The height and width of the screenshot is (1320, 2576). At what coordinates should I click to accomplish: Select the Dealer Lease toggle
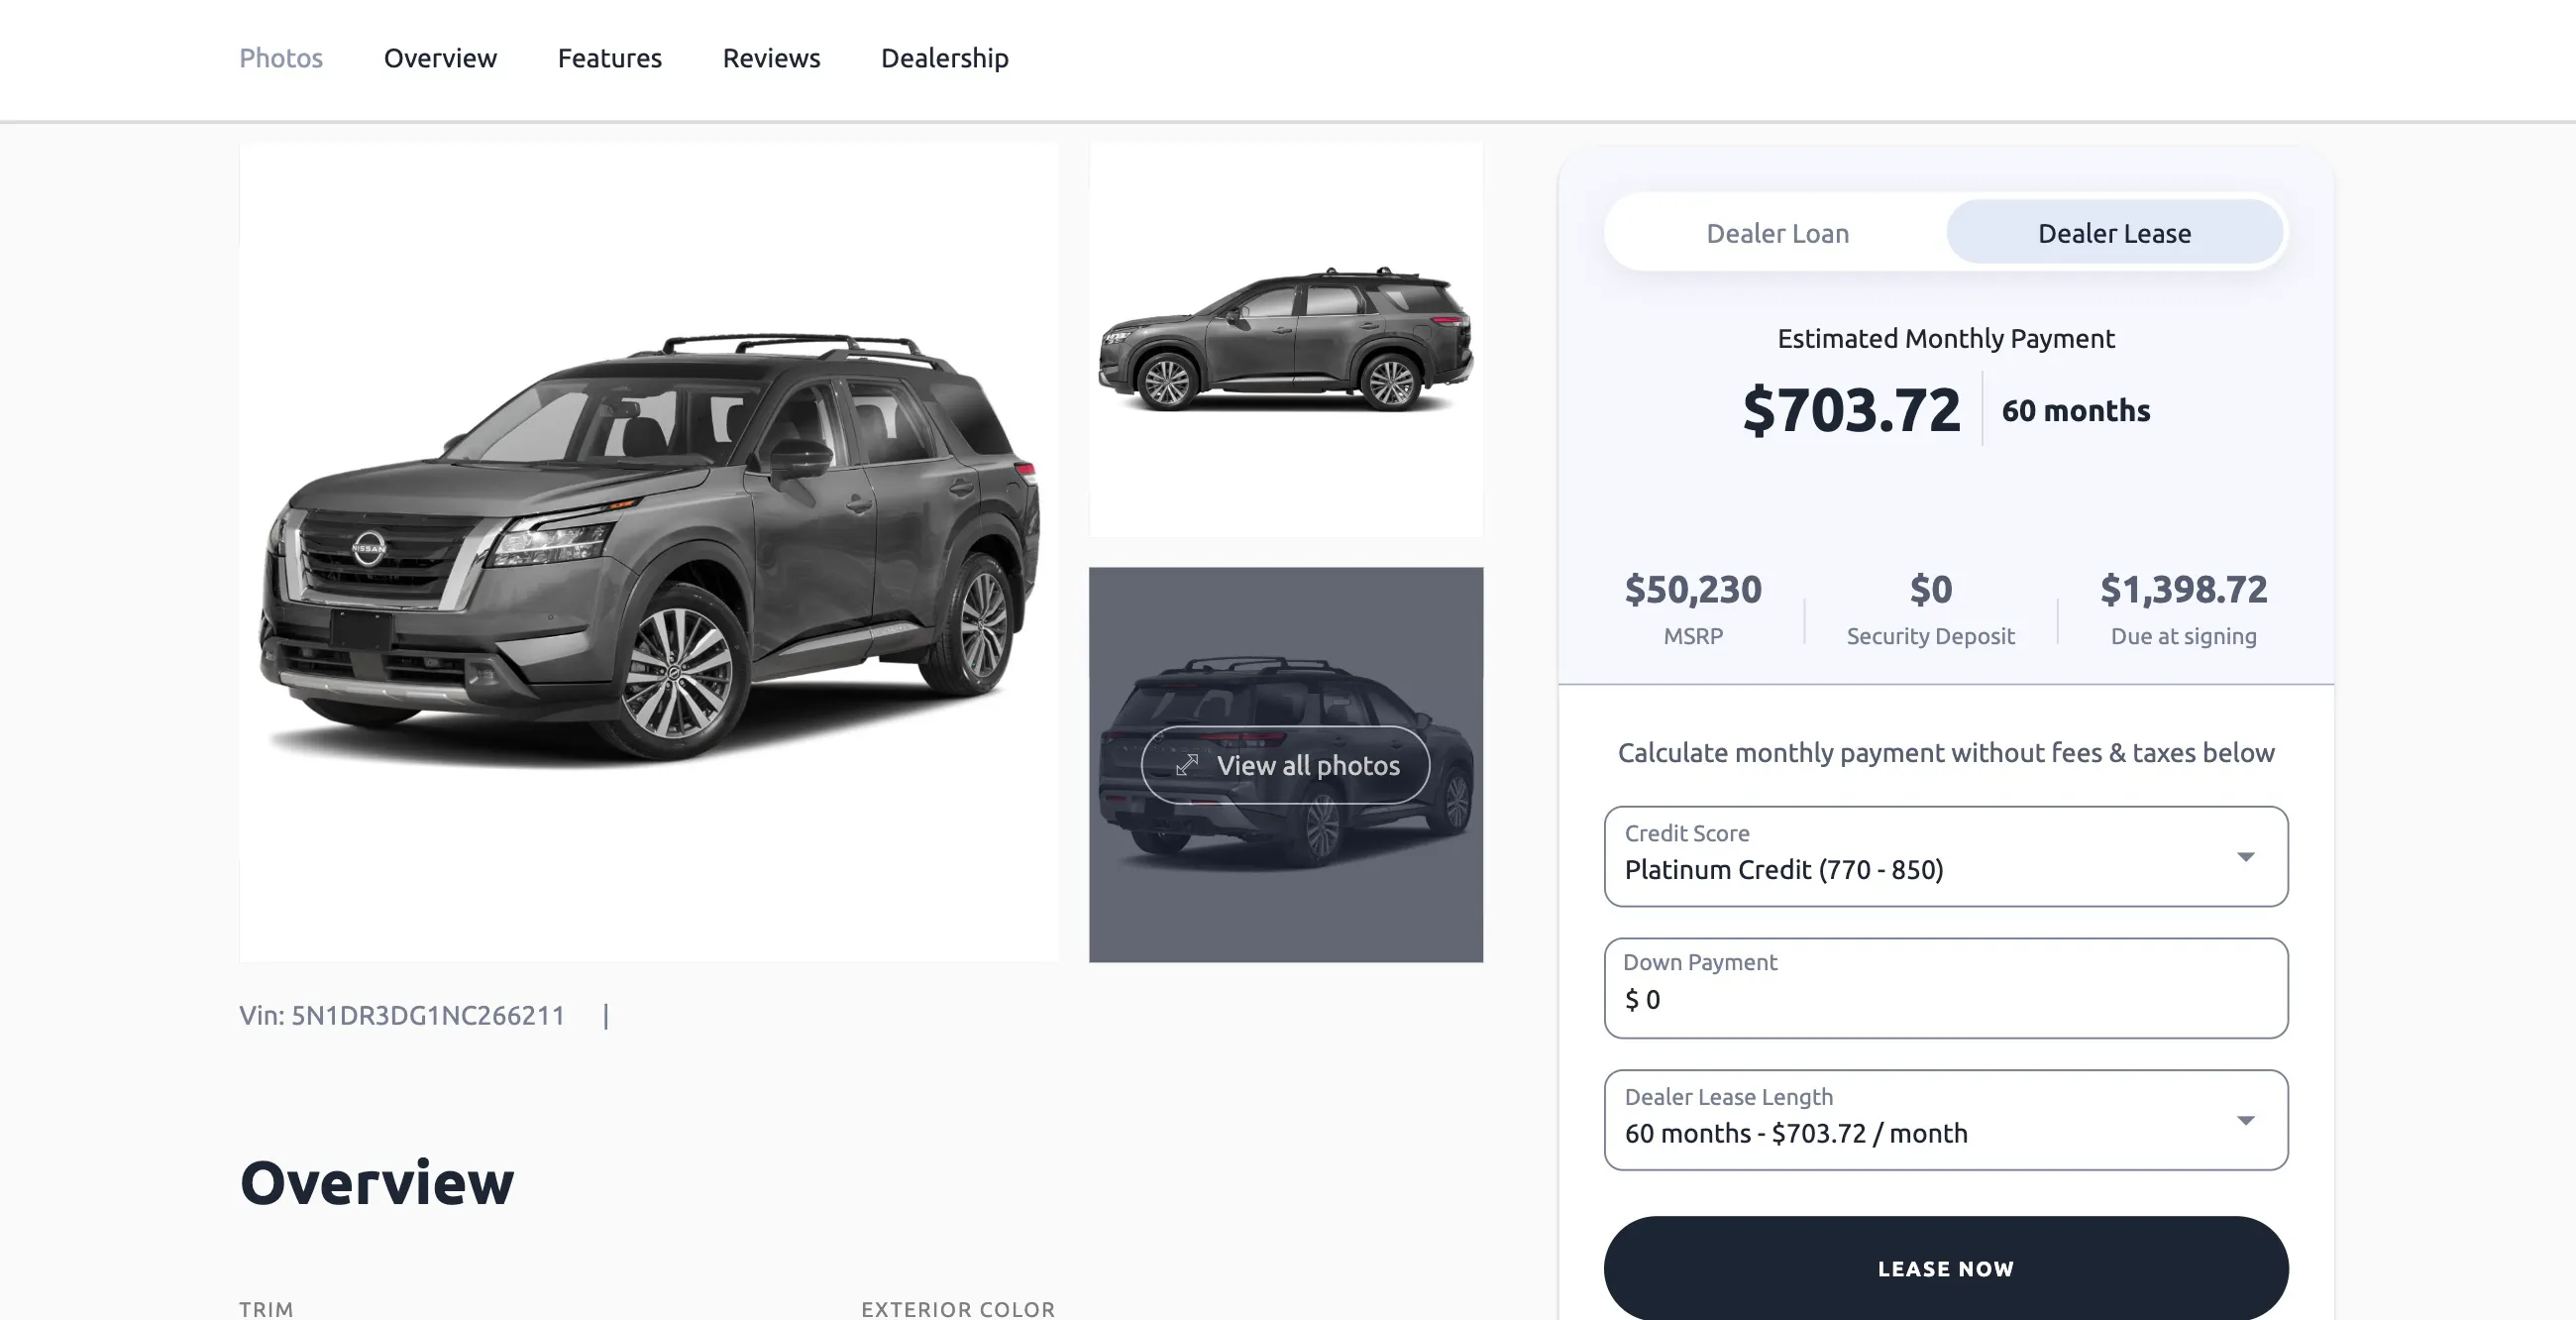[x=2114, y=233]
